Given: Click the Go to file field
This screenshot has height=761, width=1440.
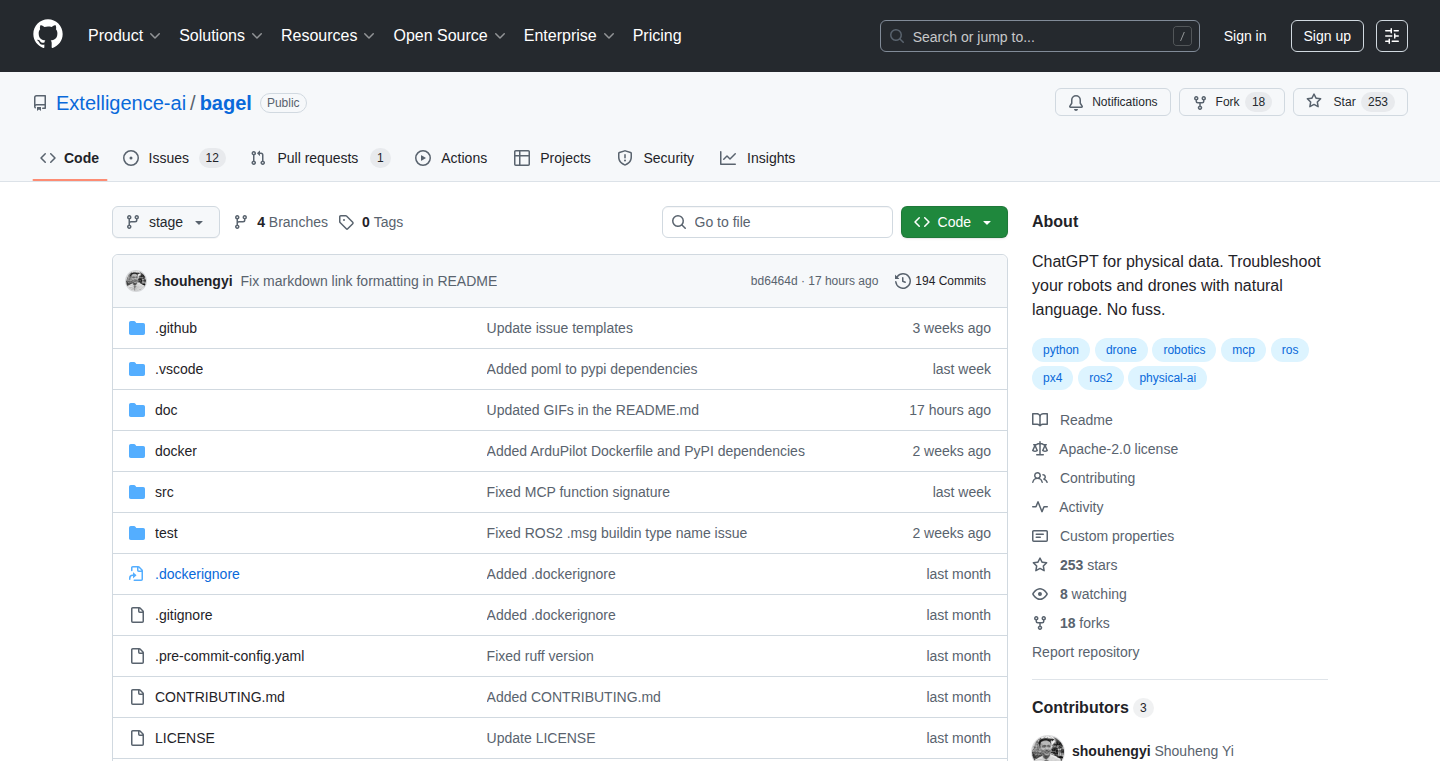Looking at the screenshot, I should (777, 222).
